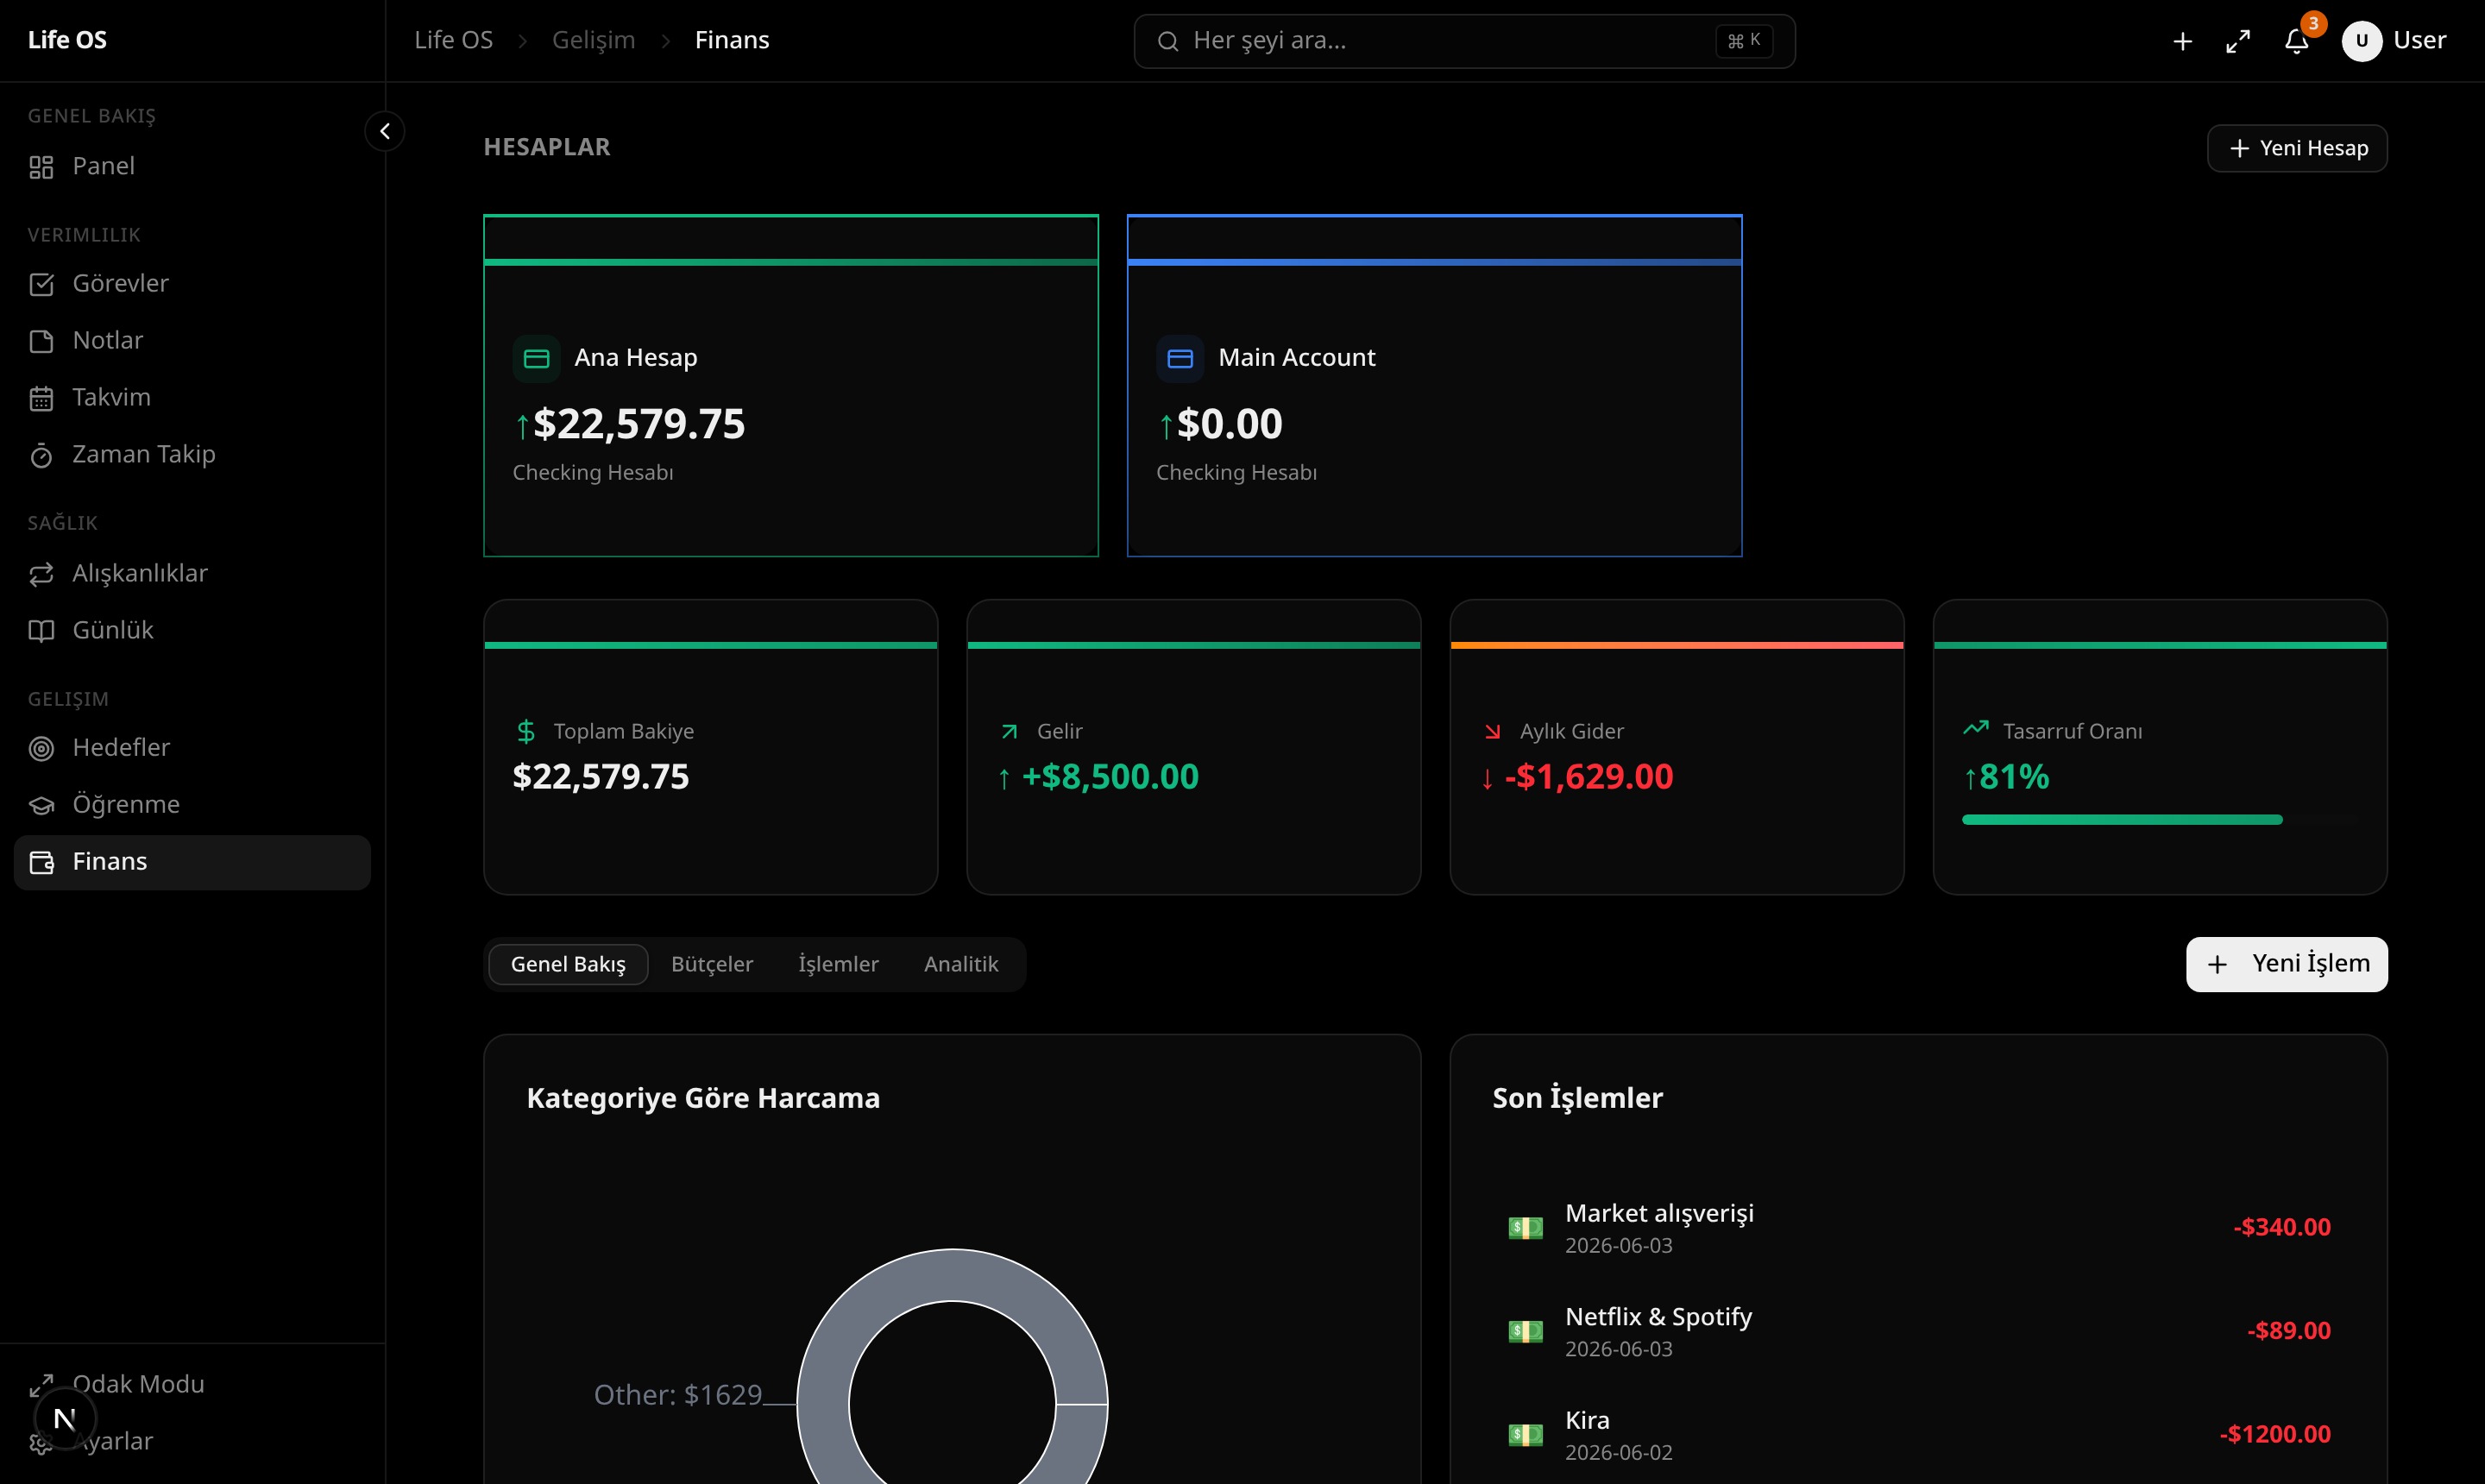Click the Finans breadcrumb
The height and width of the screenshot is (1484, 2485).
click(x=732, y=40)
